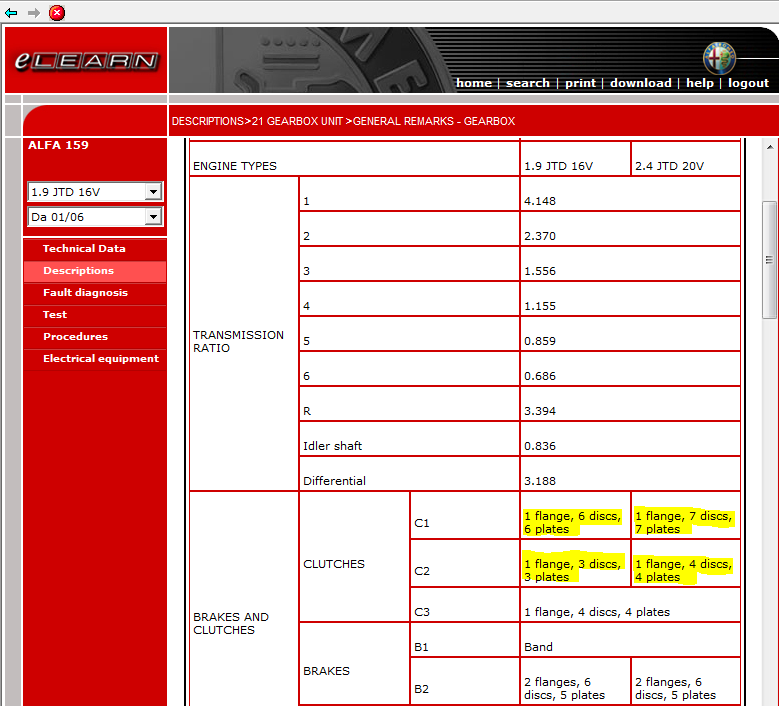Open the home link
The image size is (779, 706).
[474, 83]
